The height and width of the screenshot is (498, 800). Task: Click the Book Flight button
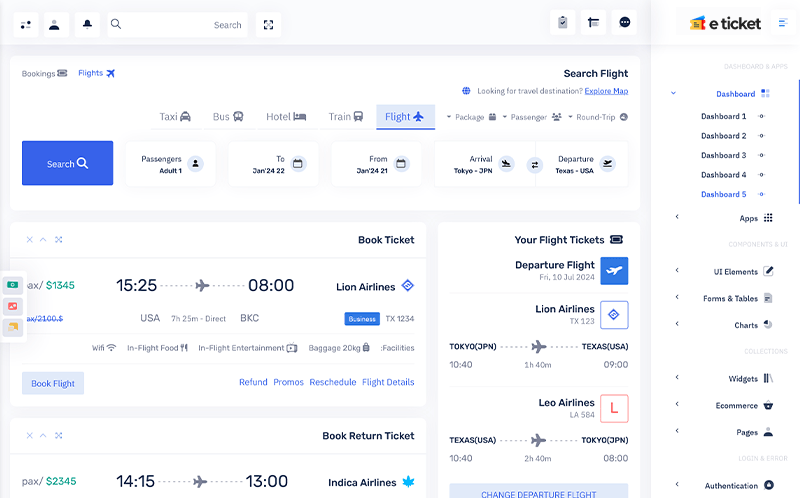click(x=53, y=383)
